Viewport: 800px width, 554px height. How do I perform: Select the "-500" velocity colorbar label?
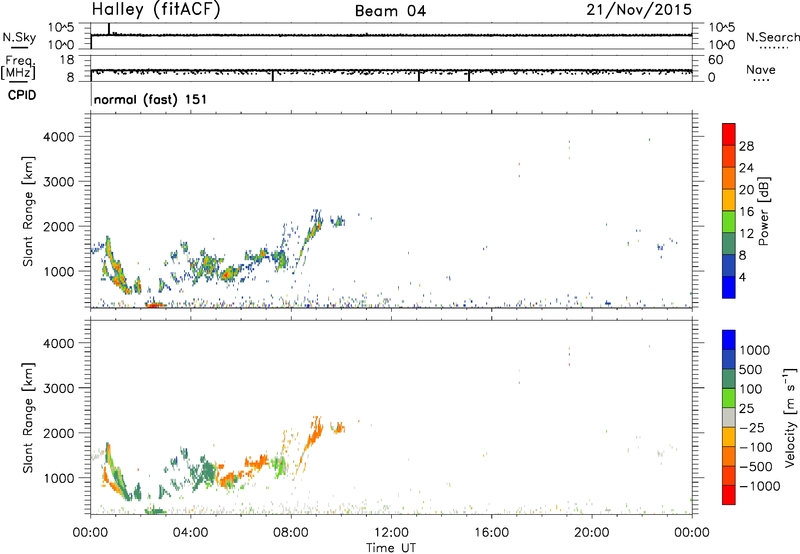tap(756, 467)
